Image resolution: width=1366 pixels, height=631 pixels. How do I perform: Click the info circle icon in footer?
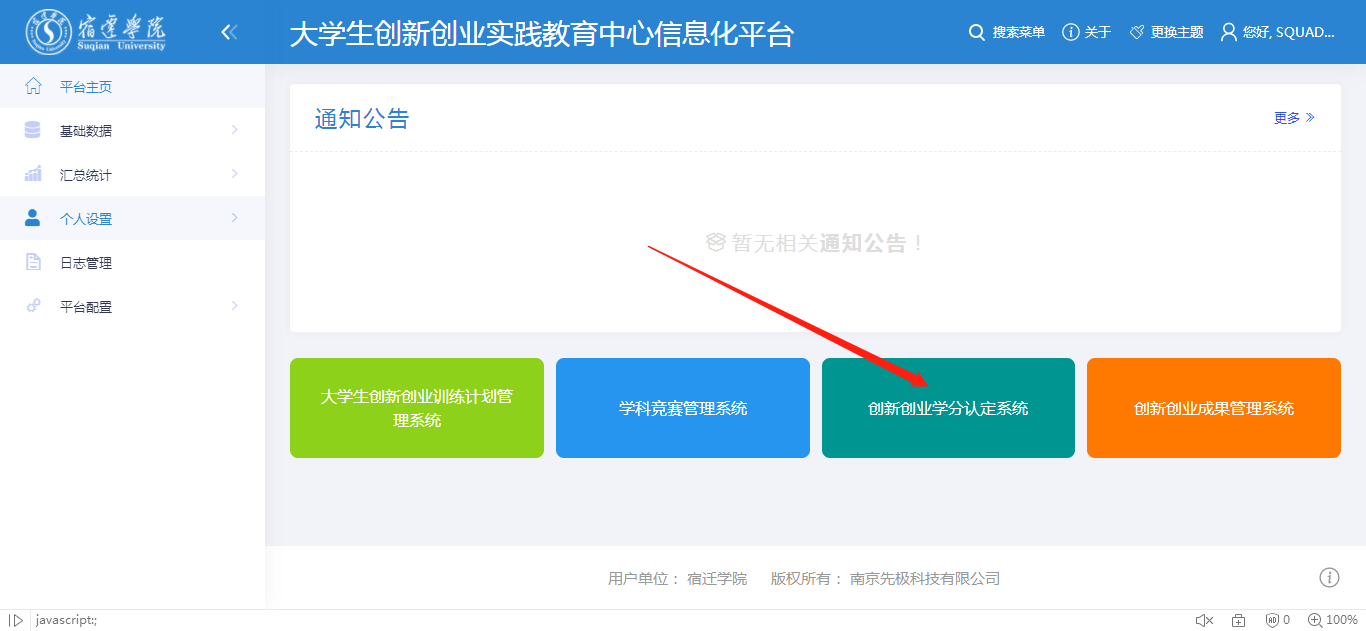click(x=1329, y=577)
